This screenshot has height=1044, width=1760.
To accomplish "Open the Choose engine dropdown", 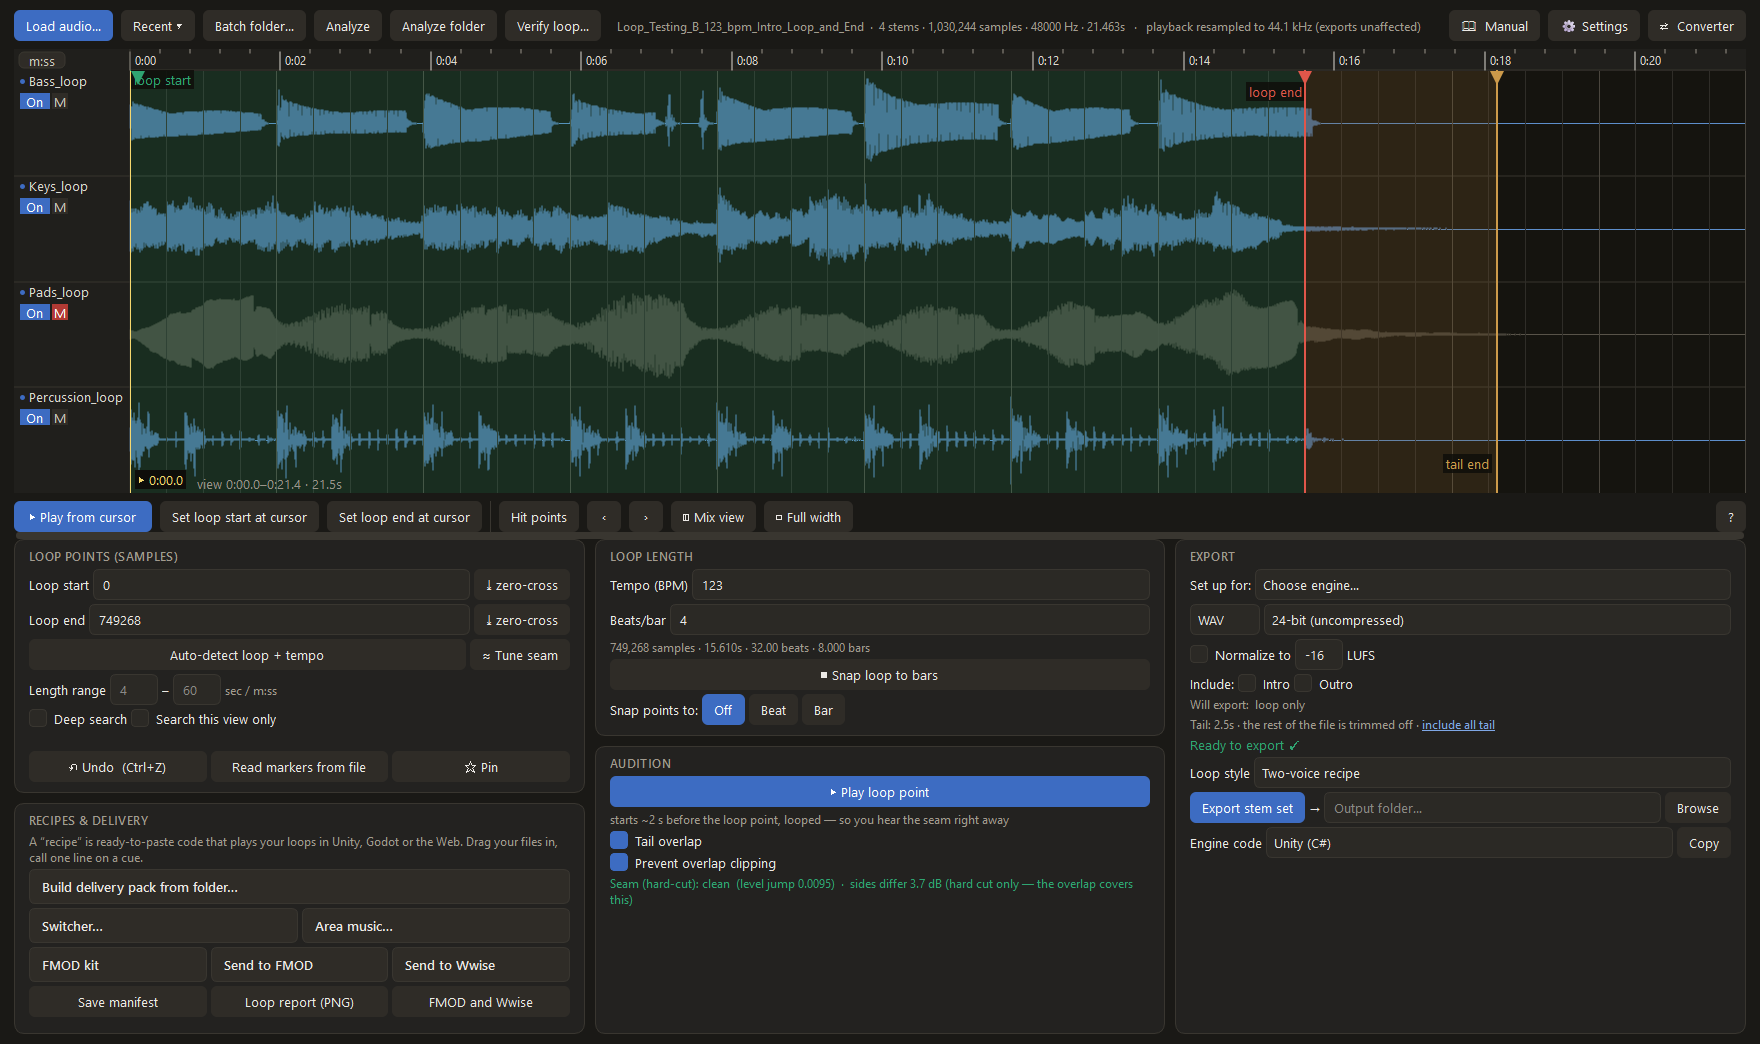I will click(x=1492, y=585).
